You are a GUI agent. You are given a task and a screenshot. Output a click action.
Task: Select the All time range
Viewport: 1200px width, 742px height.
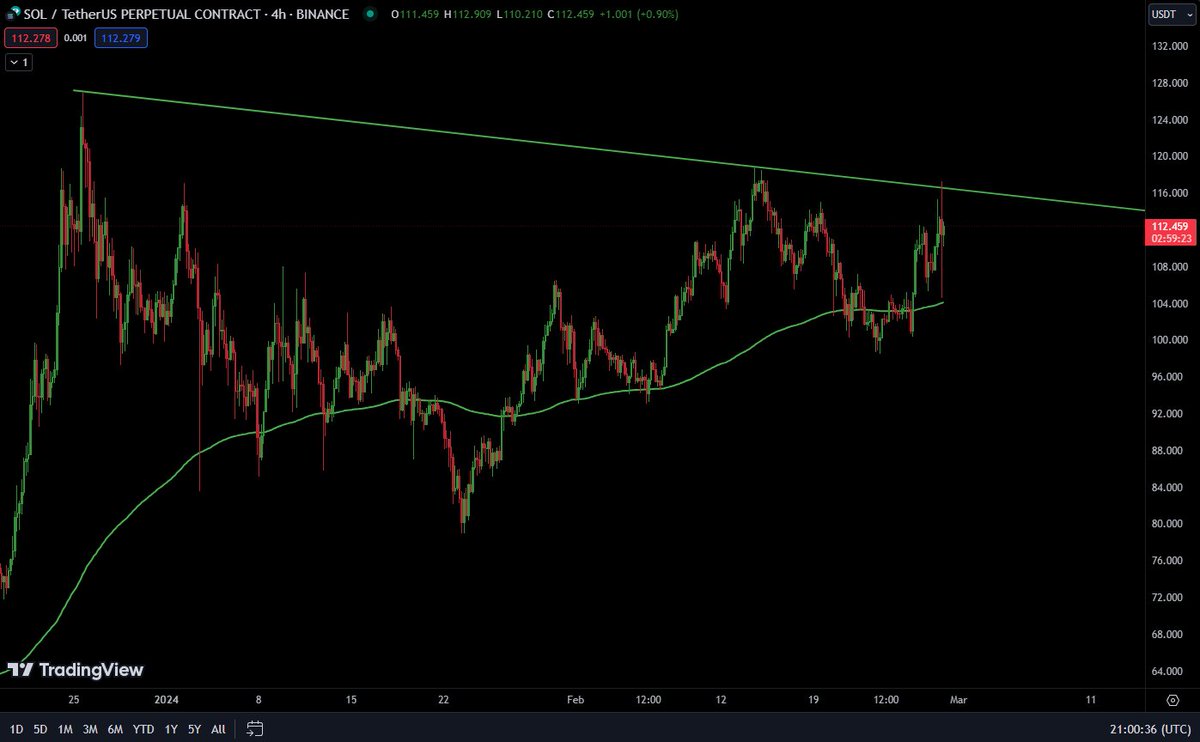218,729
